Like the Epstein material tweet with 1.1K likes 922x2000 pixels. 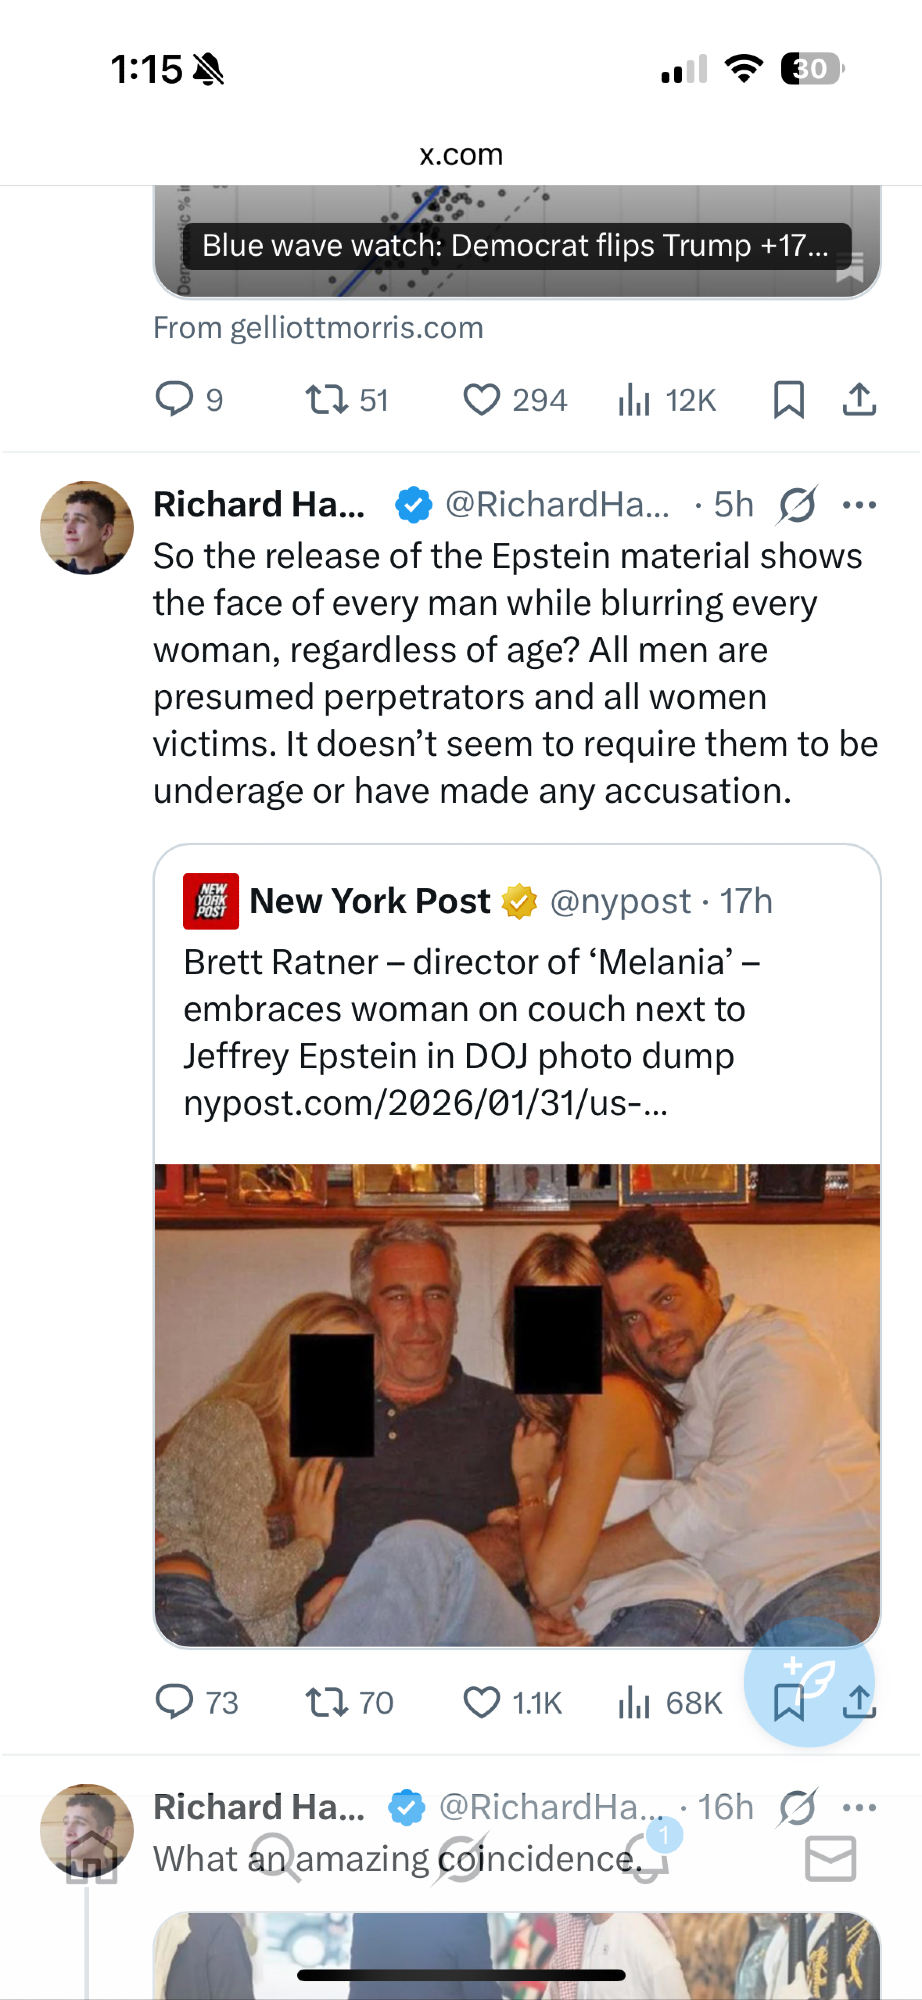pyautogui.click(x=481, y=1701)
